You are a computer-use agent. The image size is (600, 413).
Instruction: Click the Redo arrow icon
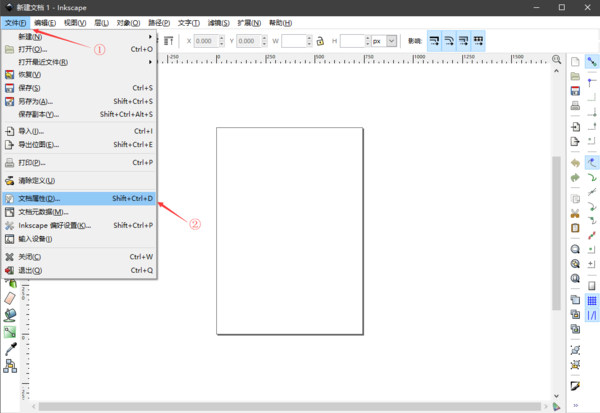575,177
